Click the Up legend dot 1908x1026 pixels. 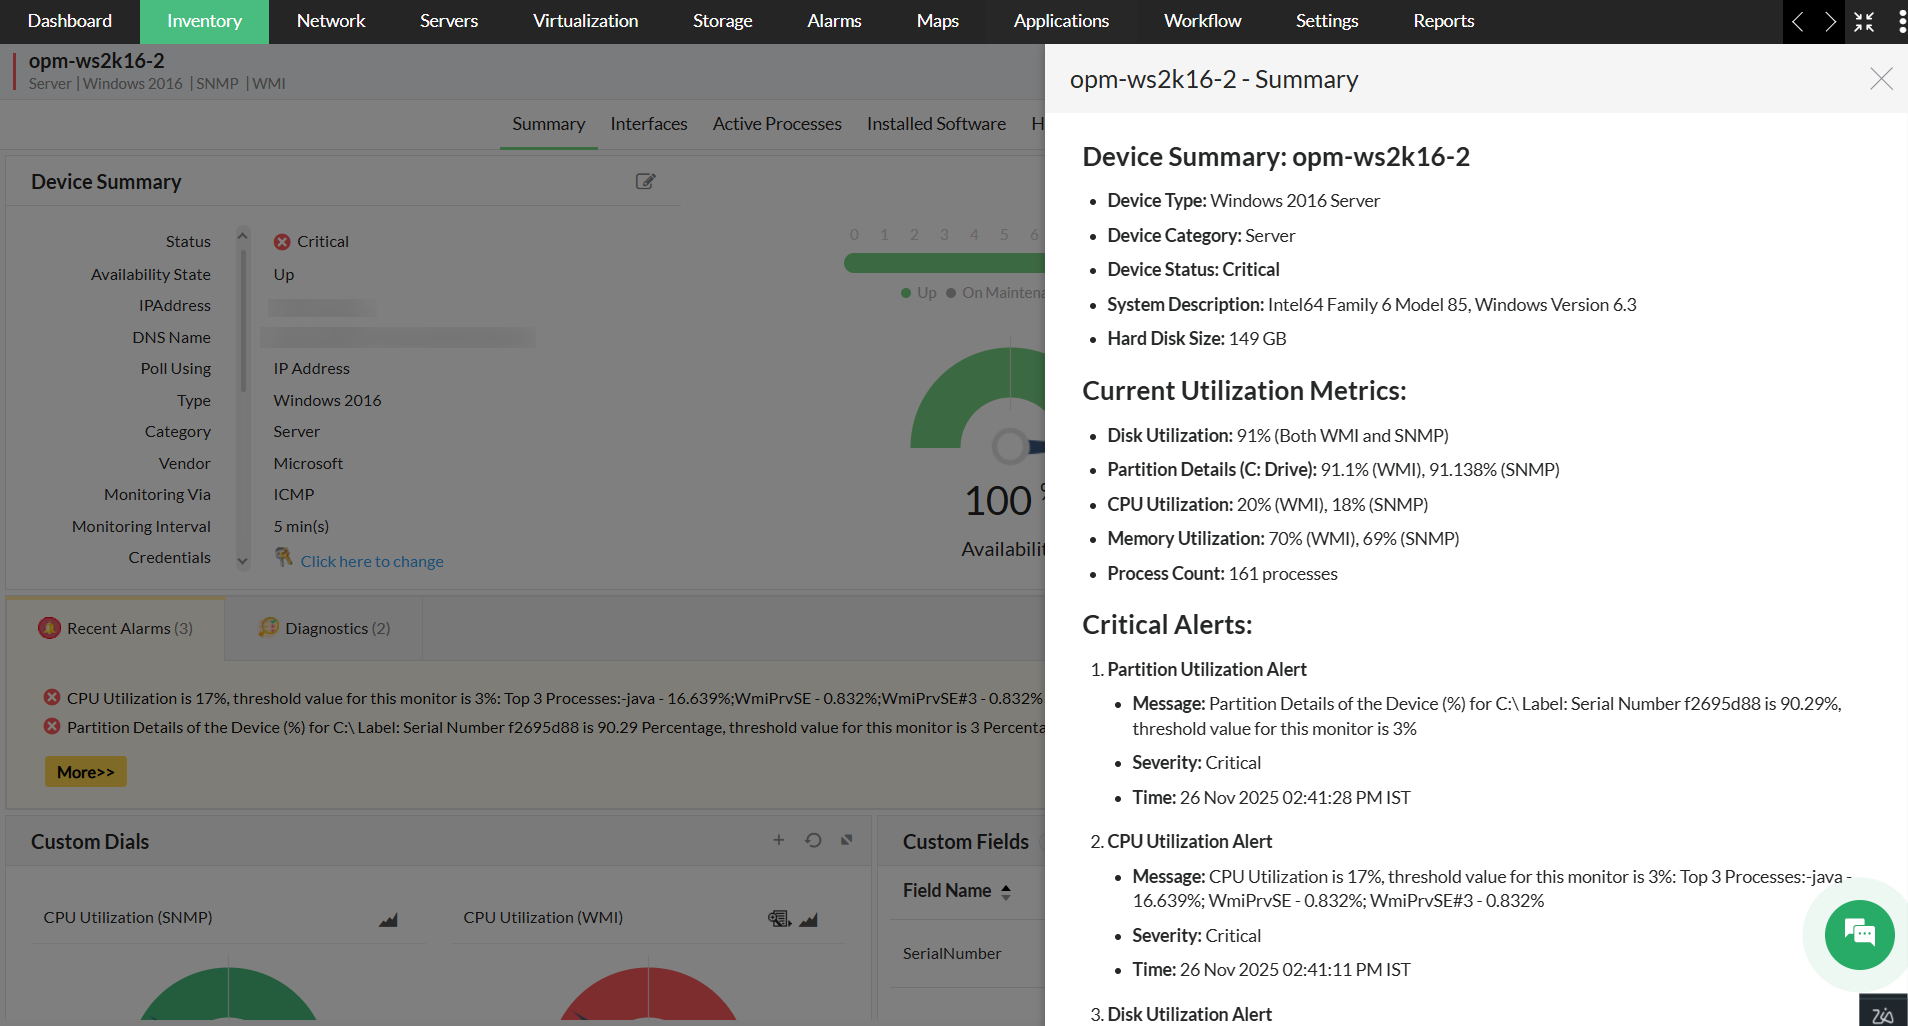(x=906, y=293)
